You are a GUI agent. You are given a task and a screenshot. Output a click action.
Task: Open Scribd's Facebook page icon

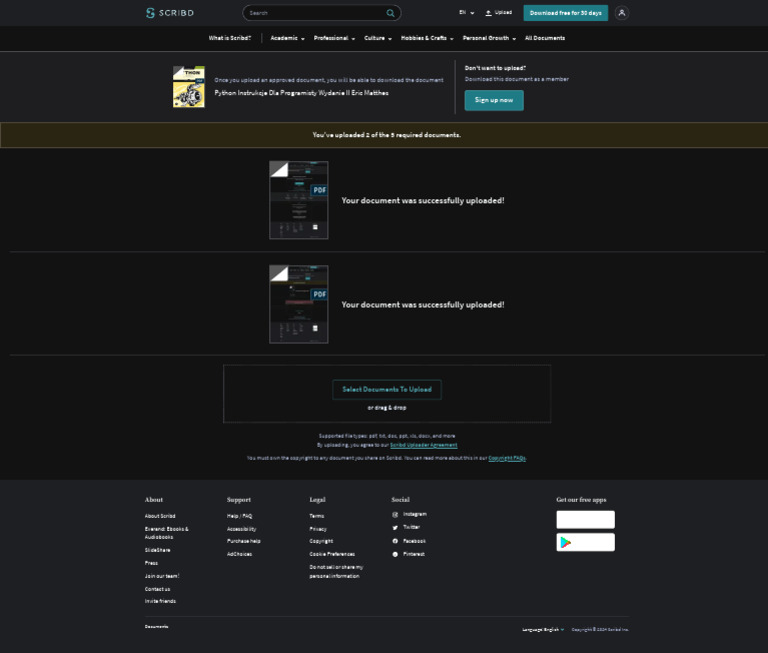pyautogui.click(x=395, y=541)
